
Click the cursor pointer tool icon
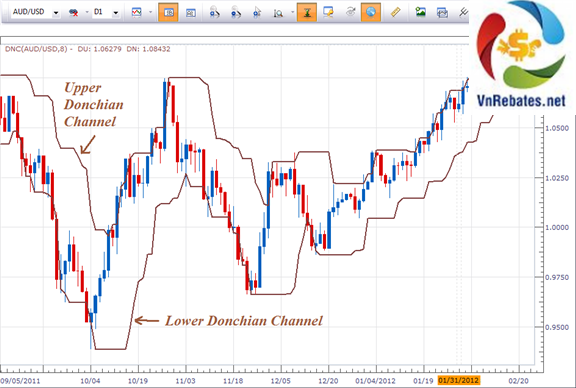point(257,12)
